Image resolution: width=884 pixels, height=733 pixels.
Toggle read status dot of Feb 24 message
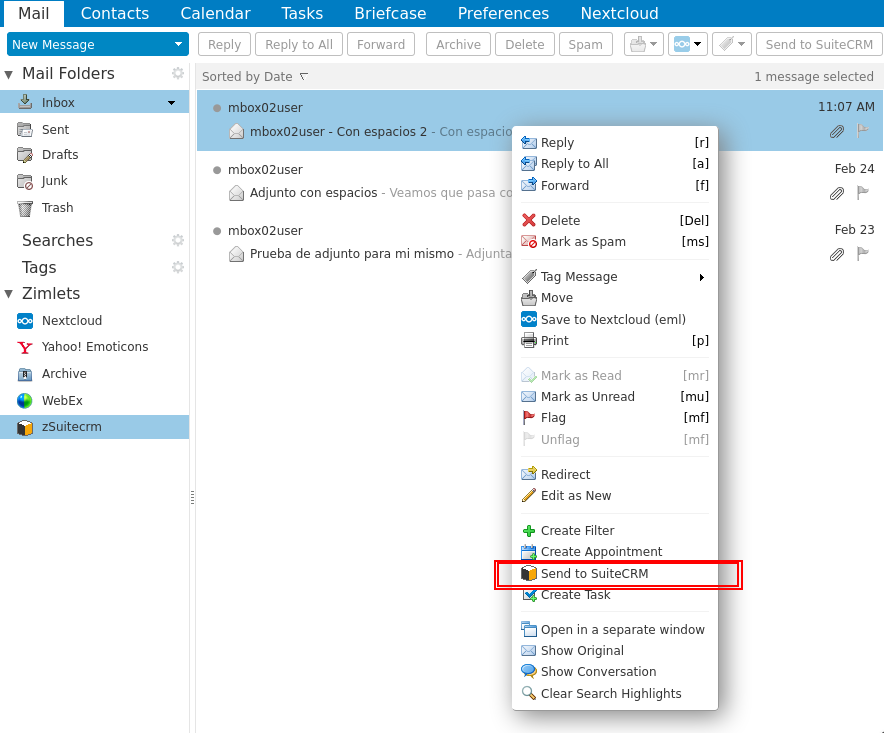point(216,170)
